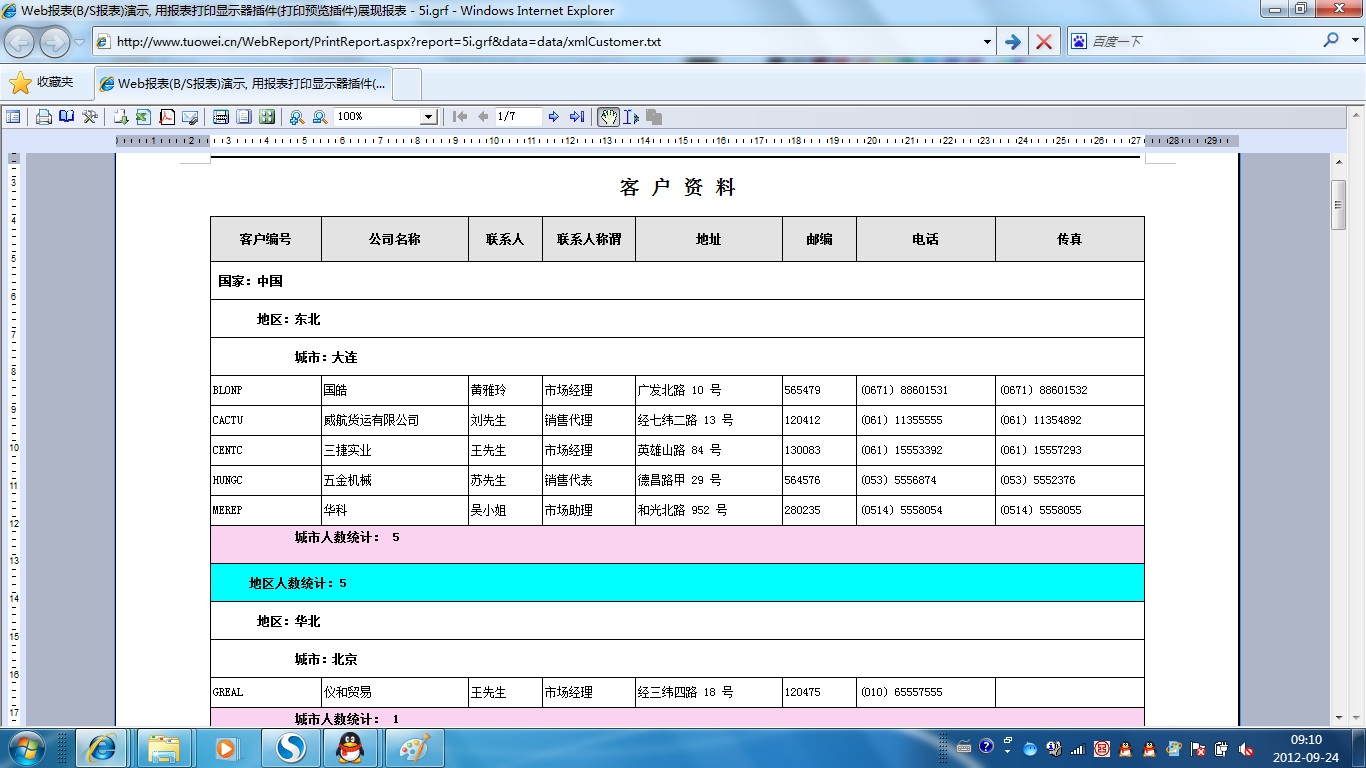
Task: Go to next page arrow
Action: pyautogui.click(x=554, y=117)
